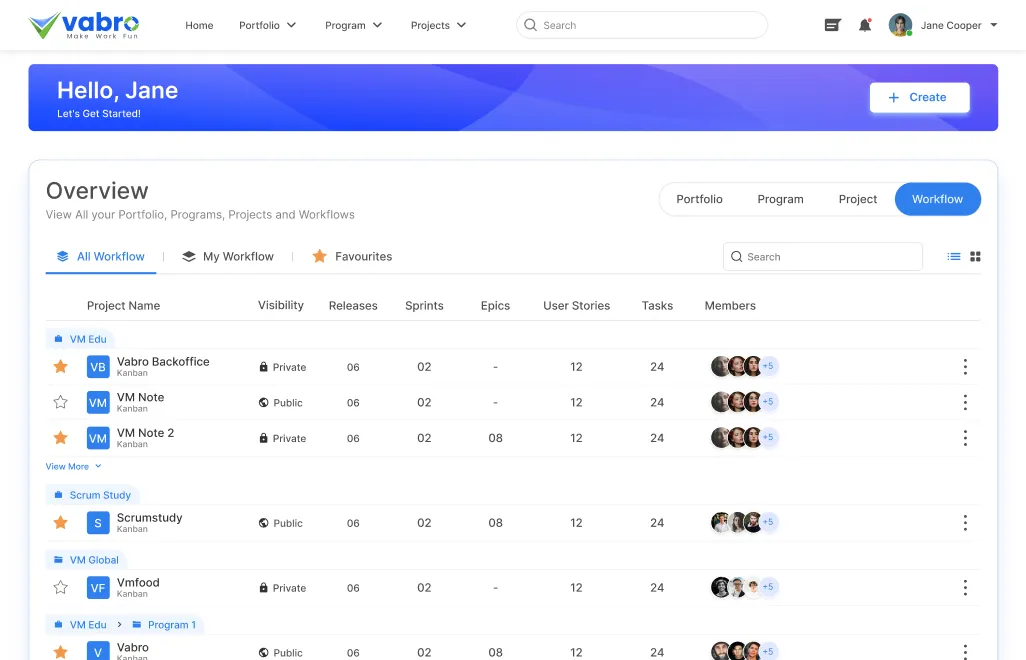The width and height of the screenshot is (1026, 660).
Task: Open the notifications bell
Action: (x=865, y=25)
